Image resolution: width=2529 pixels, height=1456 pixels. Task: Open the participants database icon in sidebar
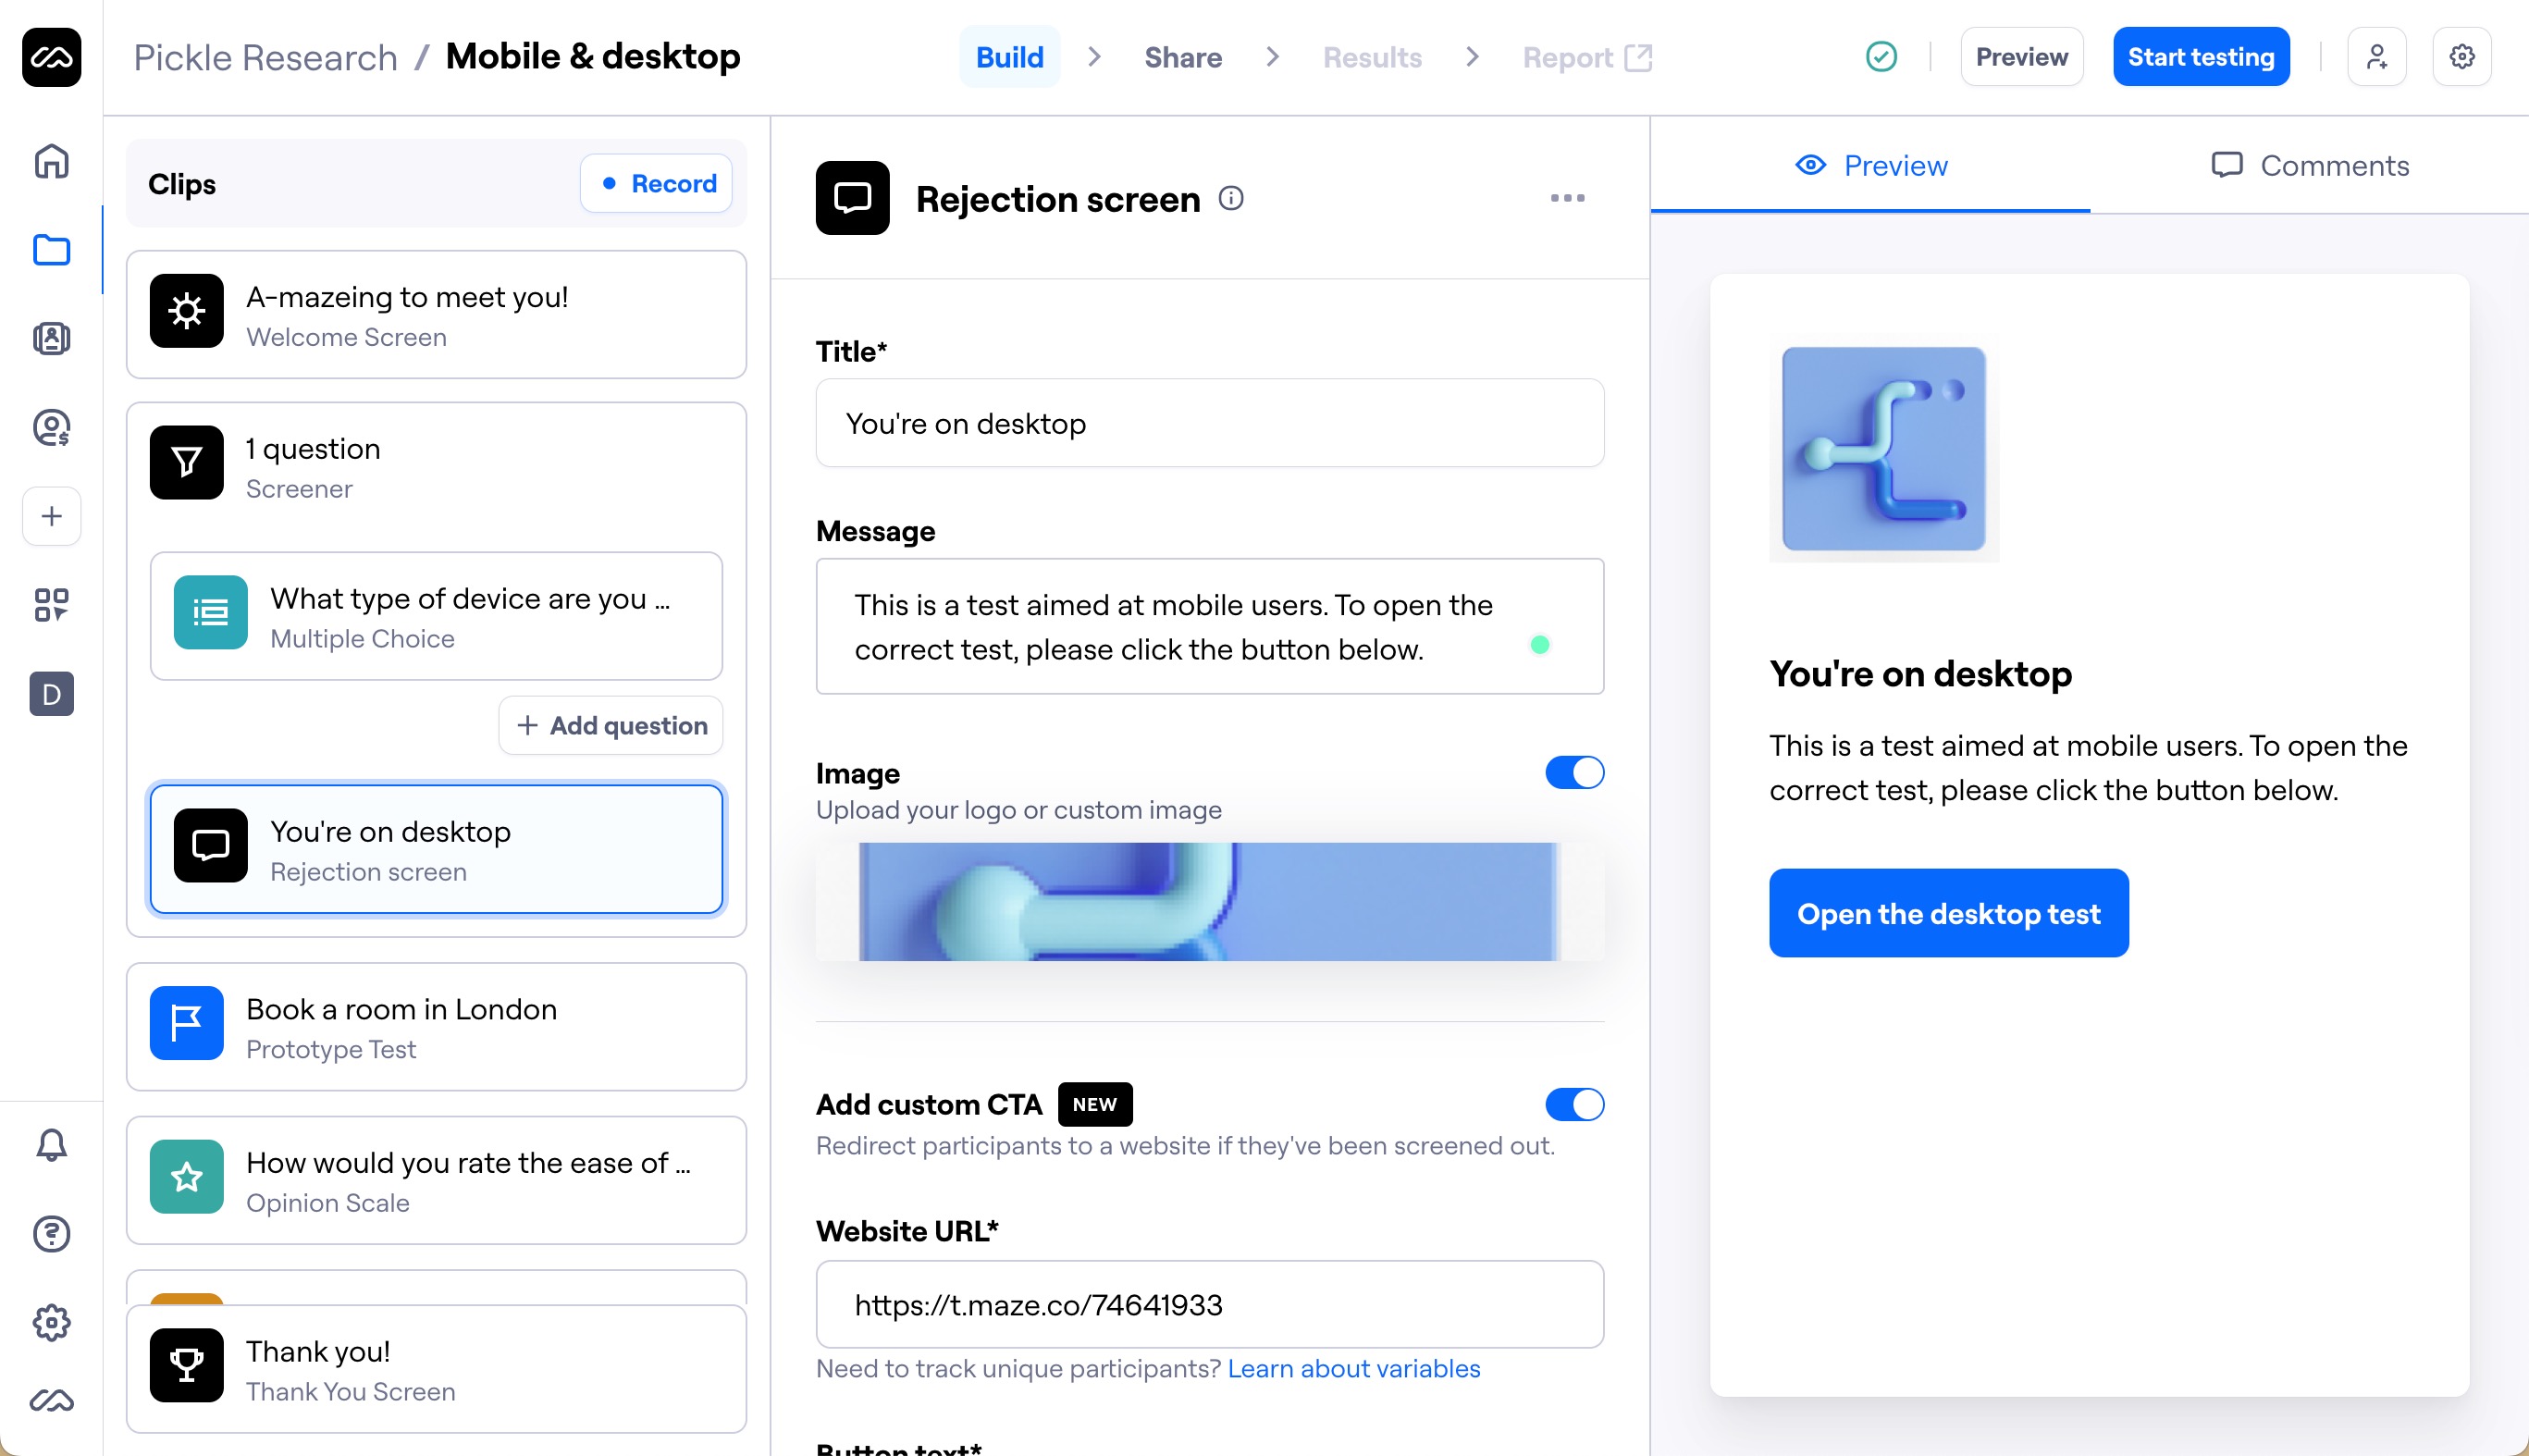point(51,339)
